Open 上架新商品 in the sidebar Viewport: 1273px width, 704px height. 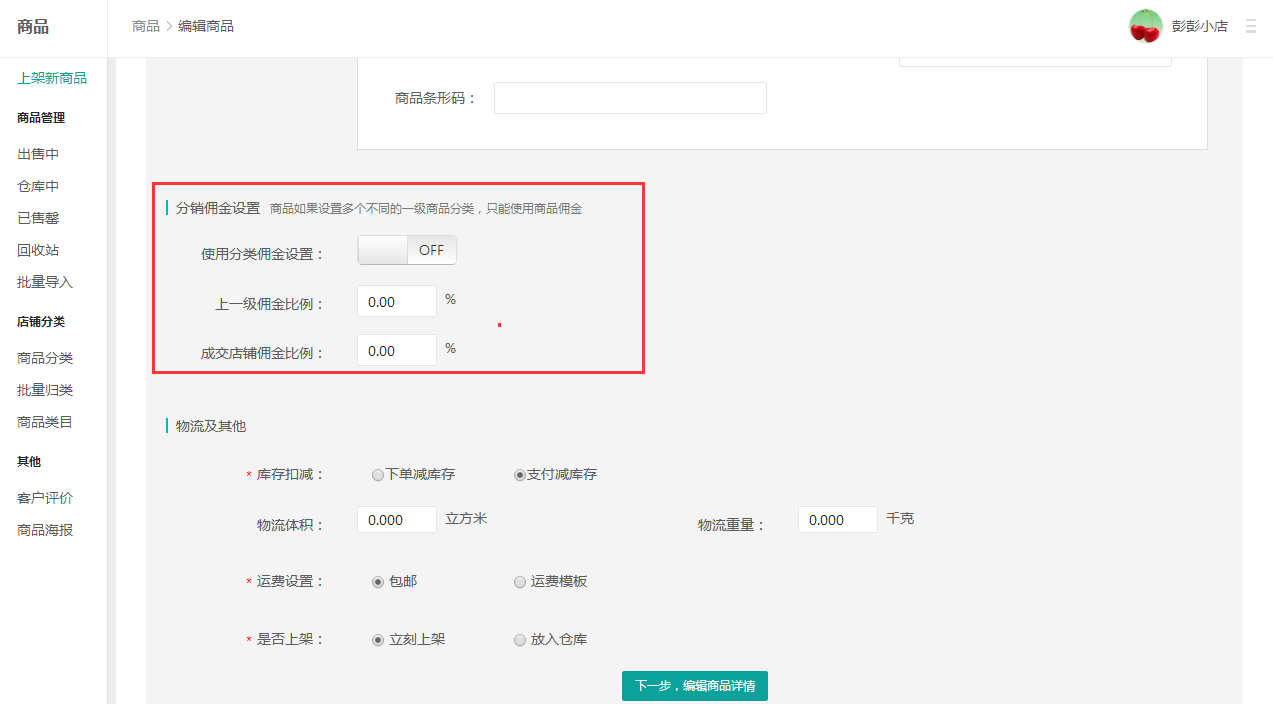pos(52,78)
